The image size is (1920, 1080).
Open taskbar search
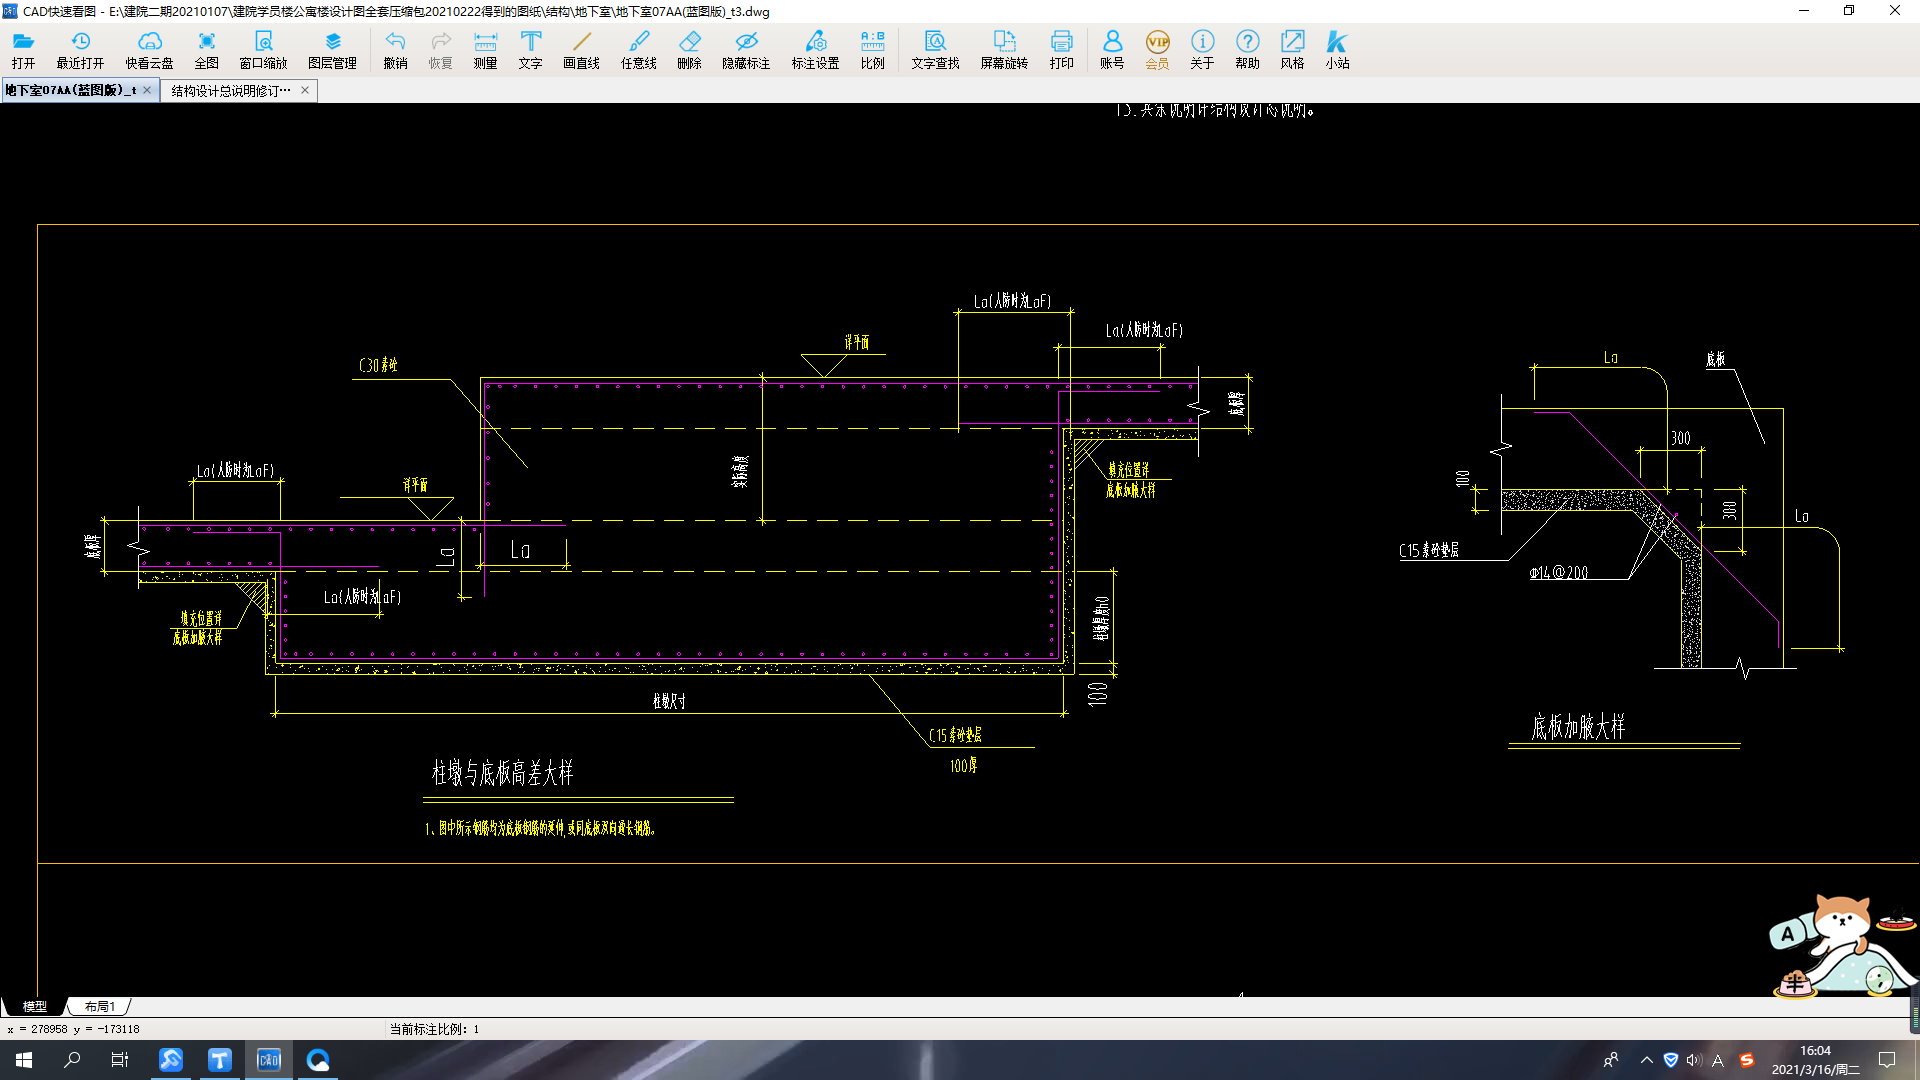point(72,1060)
